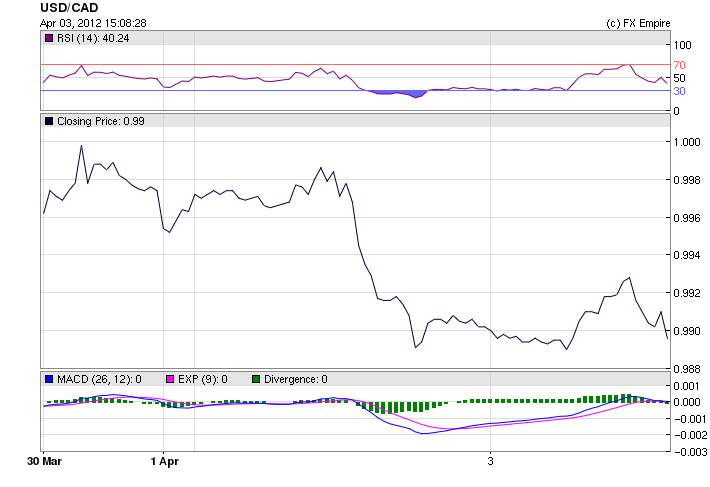Click the 0.992 price axis label
This screenshot has height=487, width=710.
tap(687, 293)
